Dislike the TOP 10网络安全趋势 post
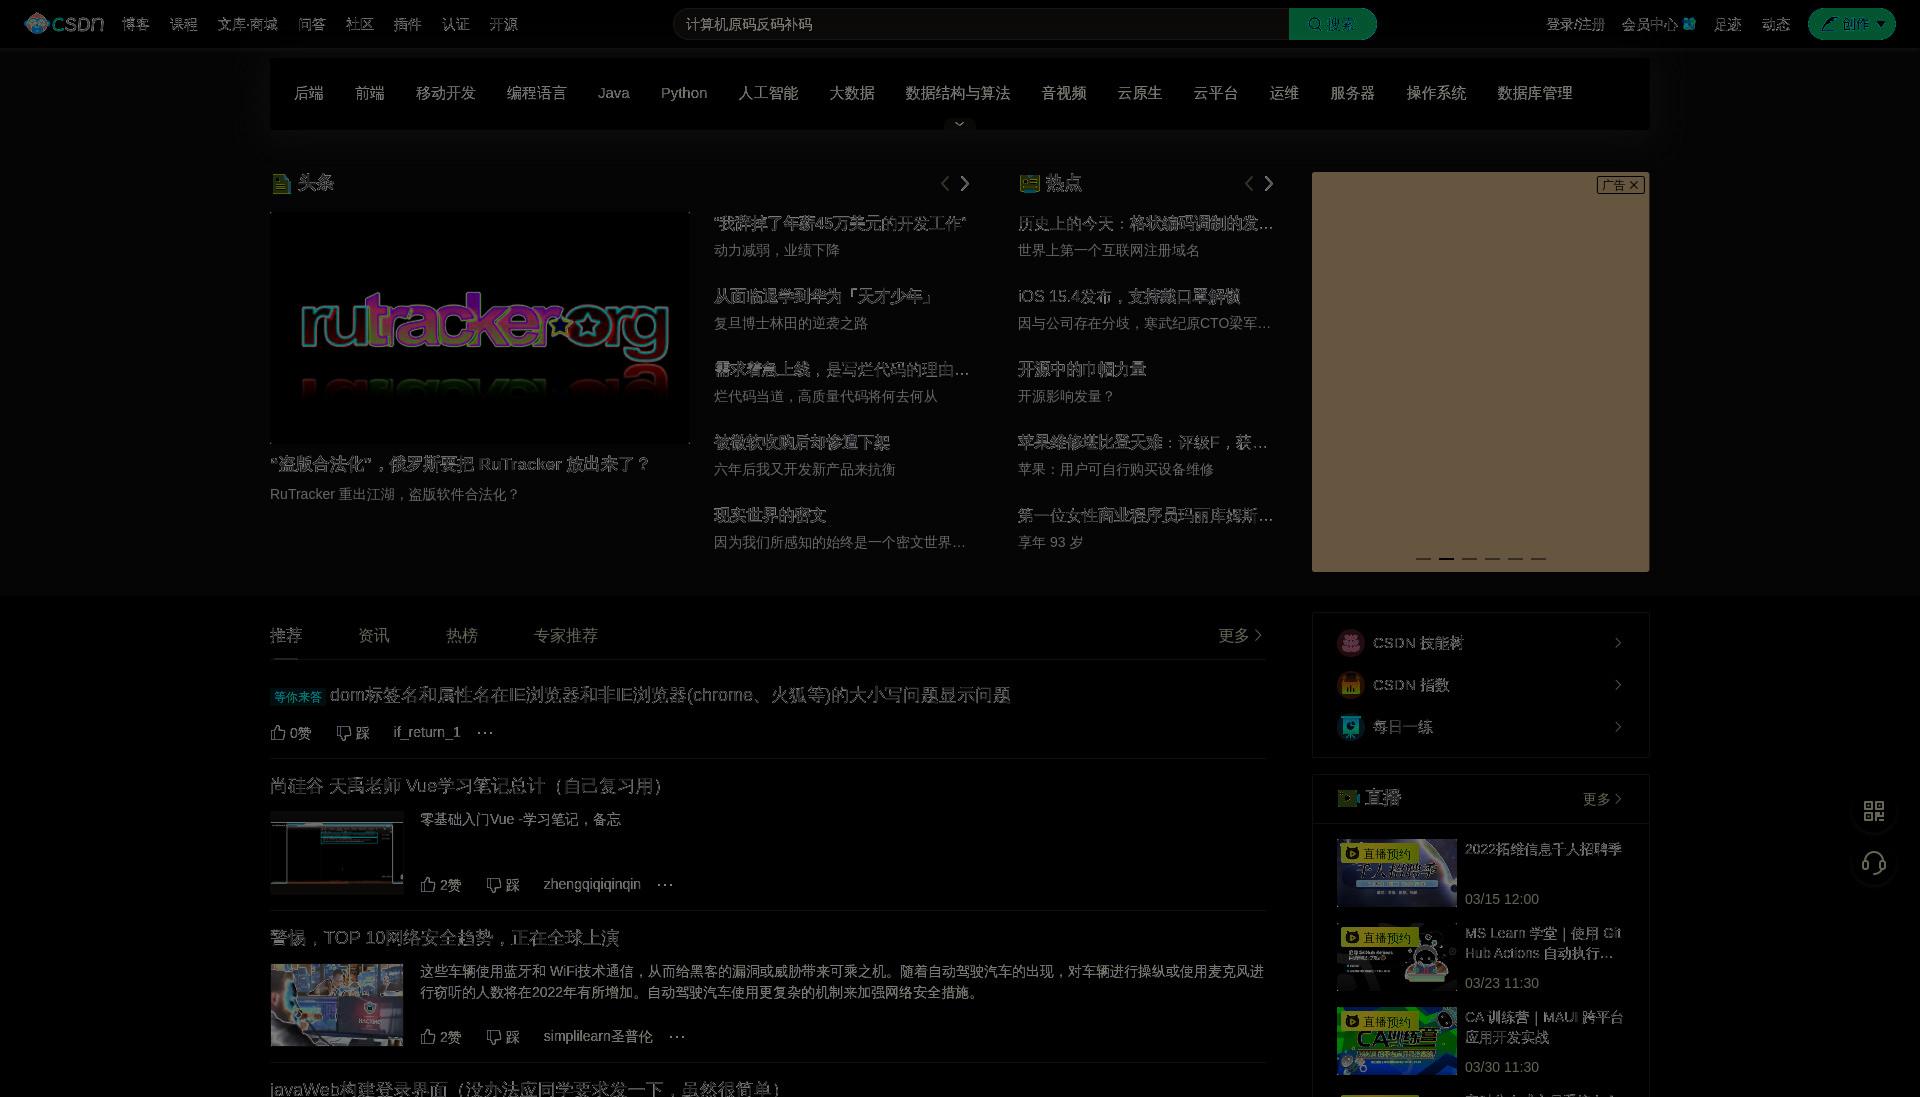Viewport: 1920px width, 1097px height. pos(503,1037)
